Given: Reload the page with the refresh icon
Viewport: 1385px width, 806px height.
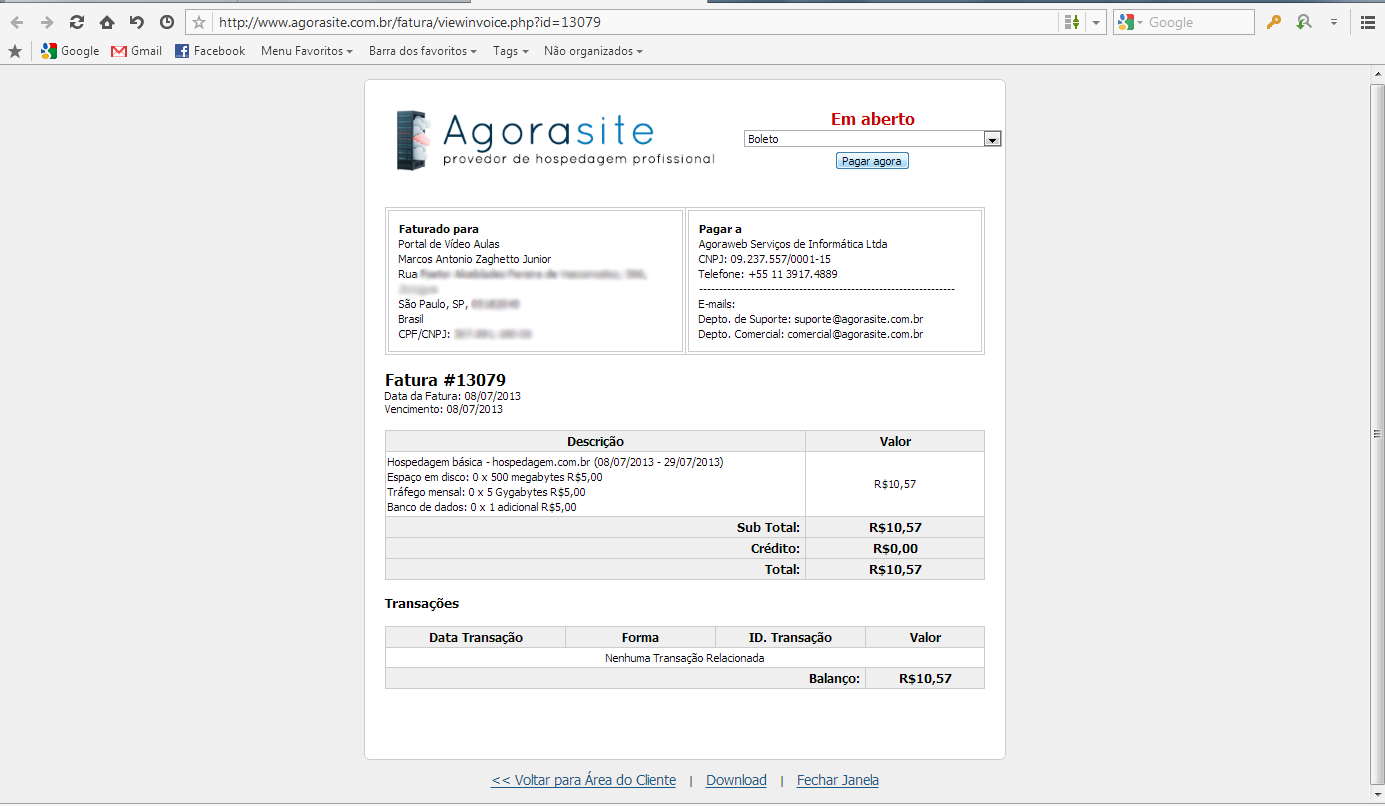Looking at the screenshot, I should (77, 22).
